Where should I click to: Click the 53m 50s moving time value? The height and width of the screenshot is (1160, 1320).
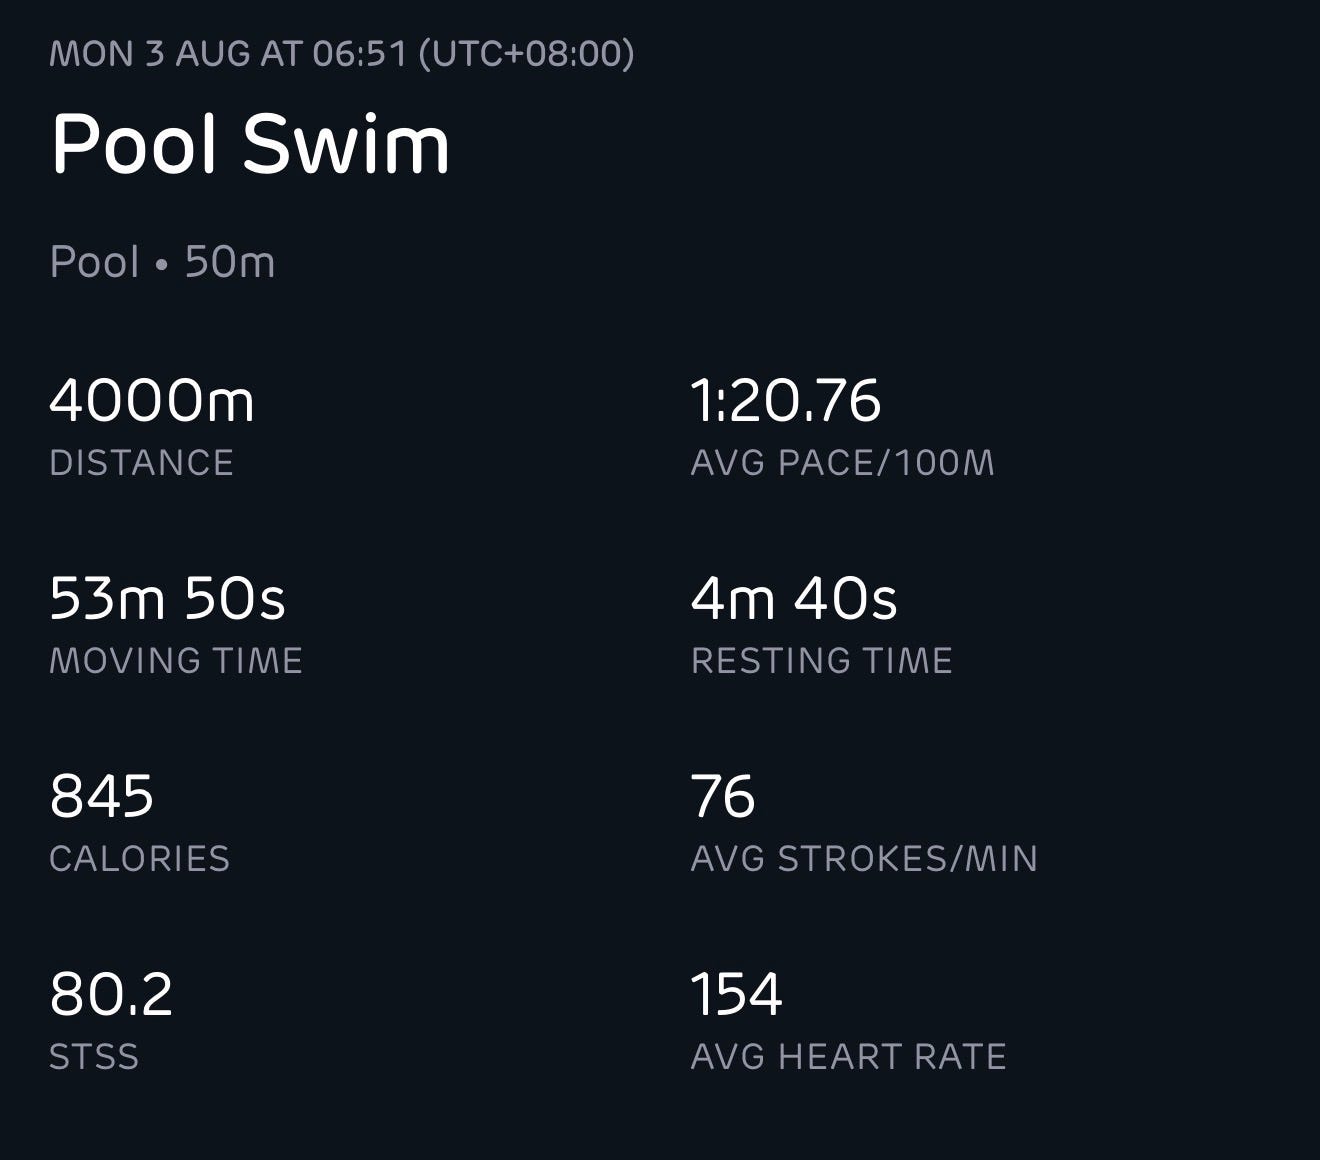(x=167, y=598)
